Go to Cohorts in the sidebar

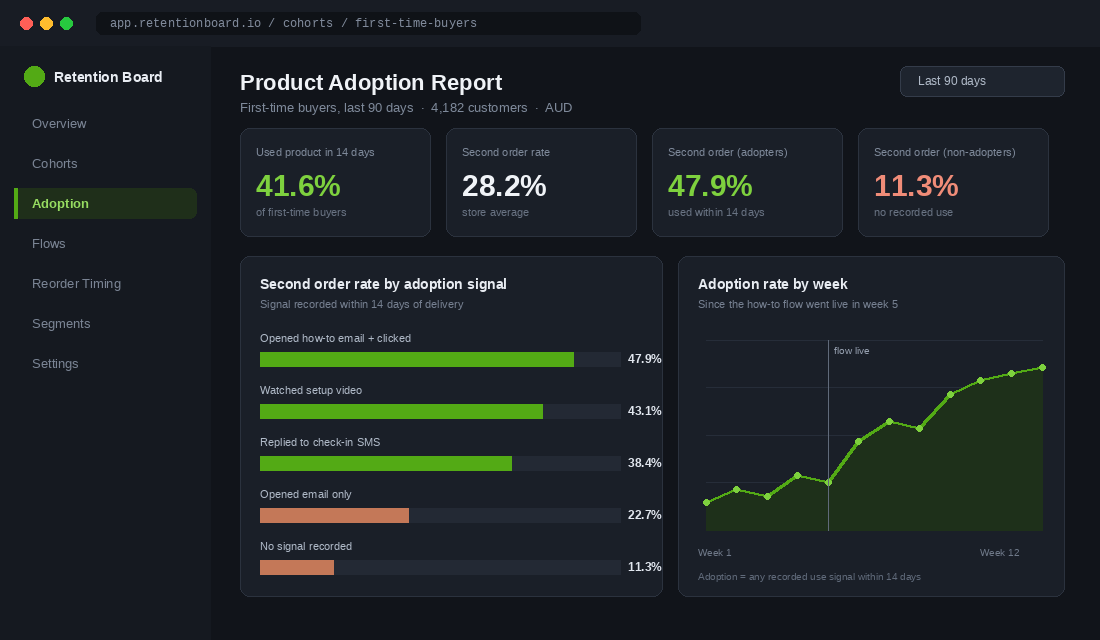tap(55, 164)
